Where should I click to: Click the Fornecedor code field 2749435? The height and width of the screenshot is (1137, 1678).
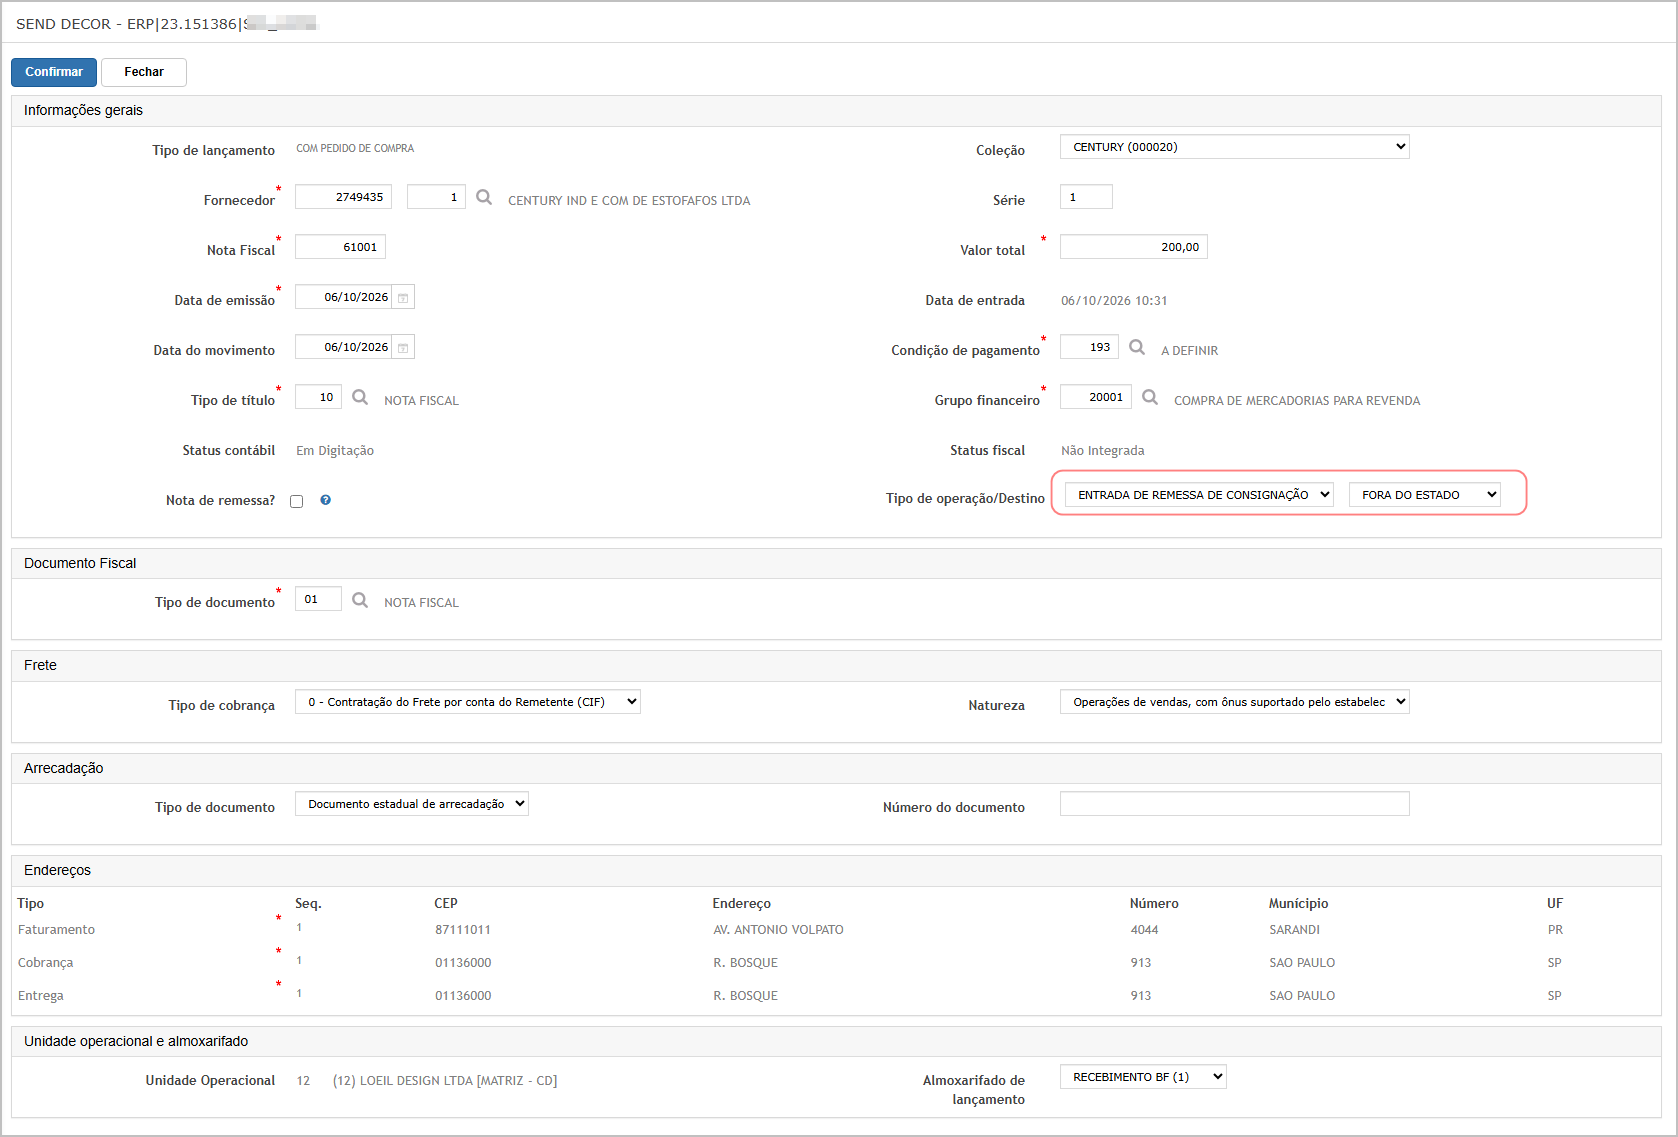click(343, 197)
